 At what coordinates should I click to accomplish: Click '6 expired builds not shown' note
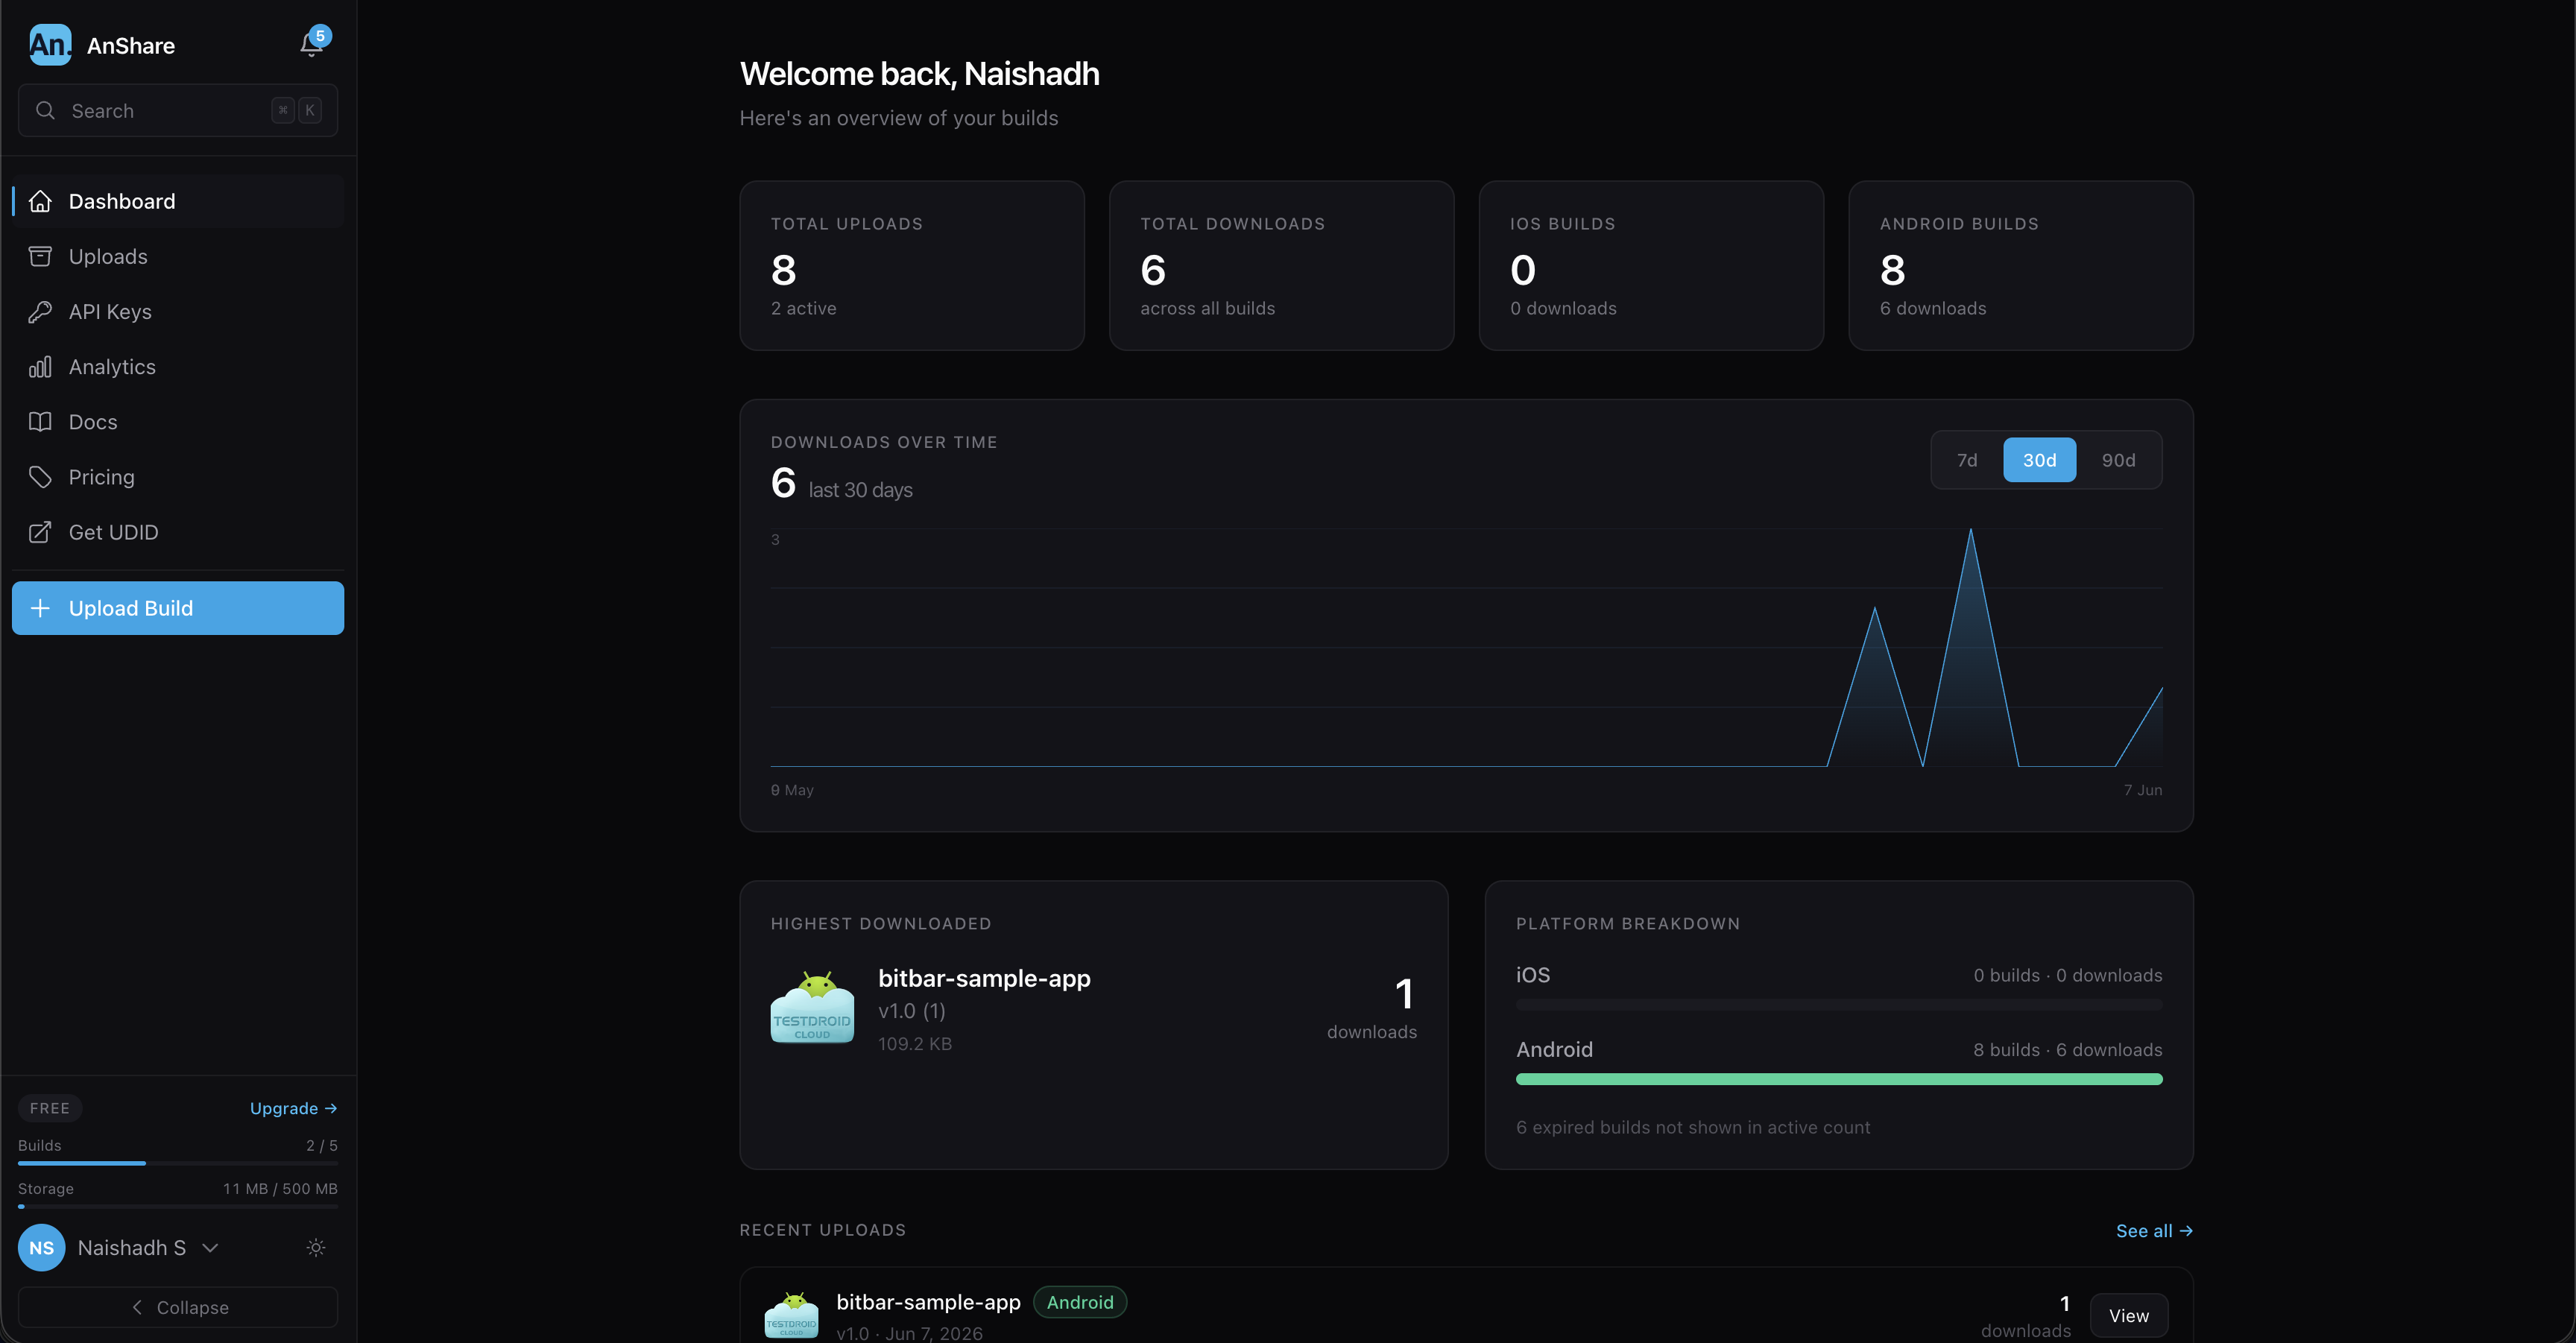pyautogui.click(x=1693, y=1127)
